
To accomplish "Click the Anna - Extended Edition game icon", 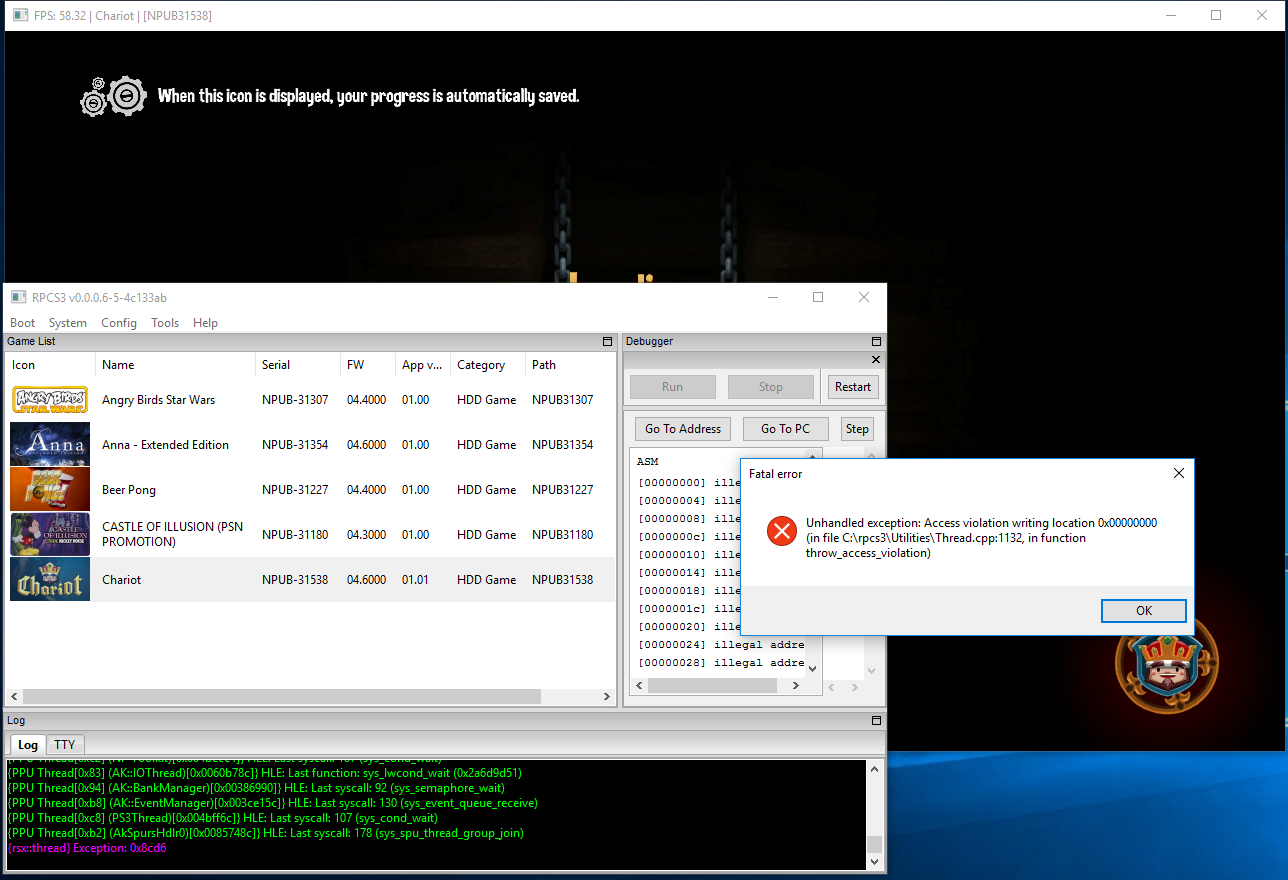I will (50, 445).
